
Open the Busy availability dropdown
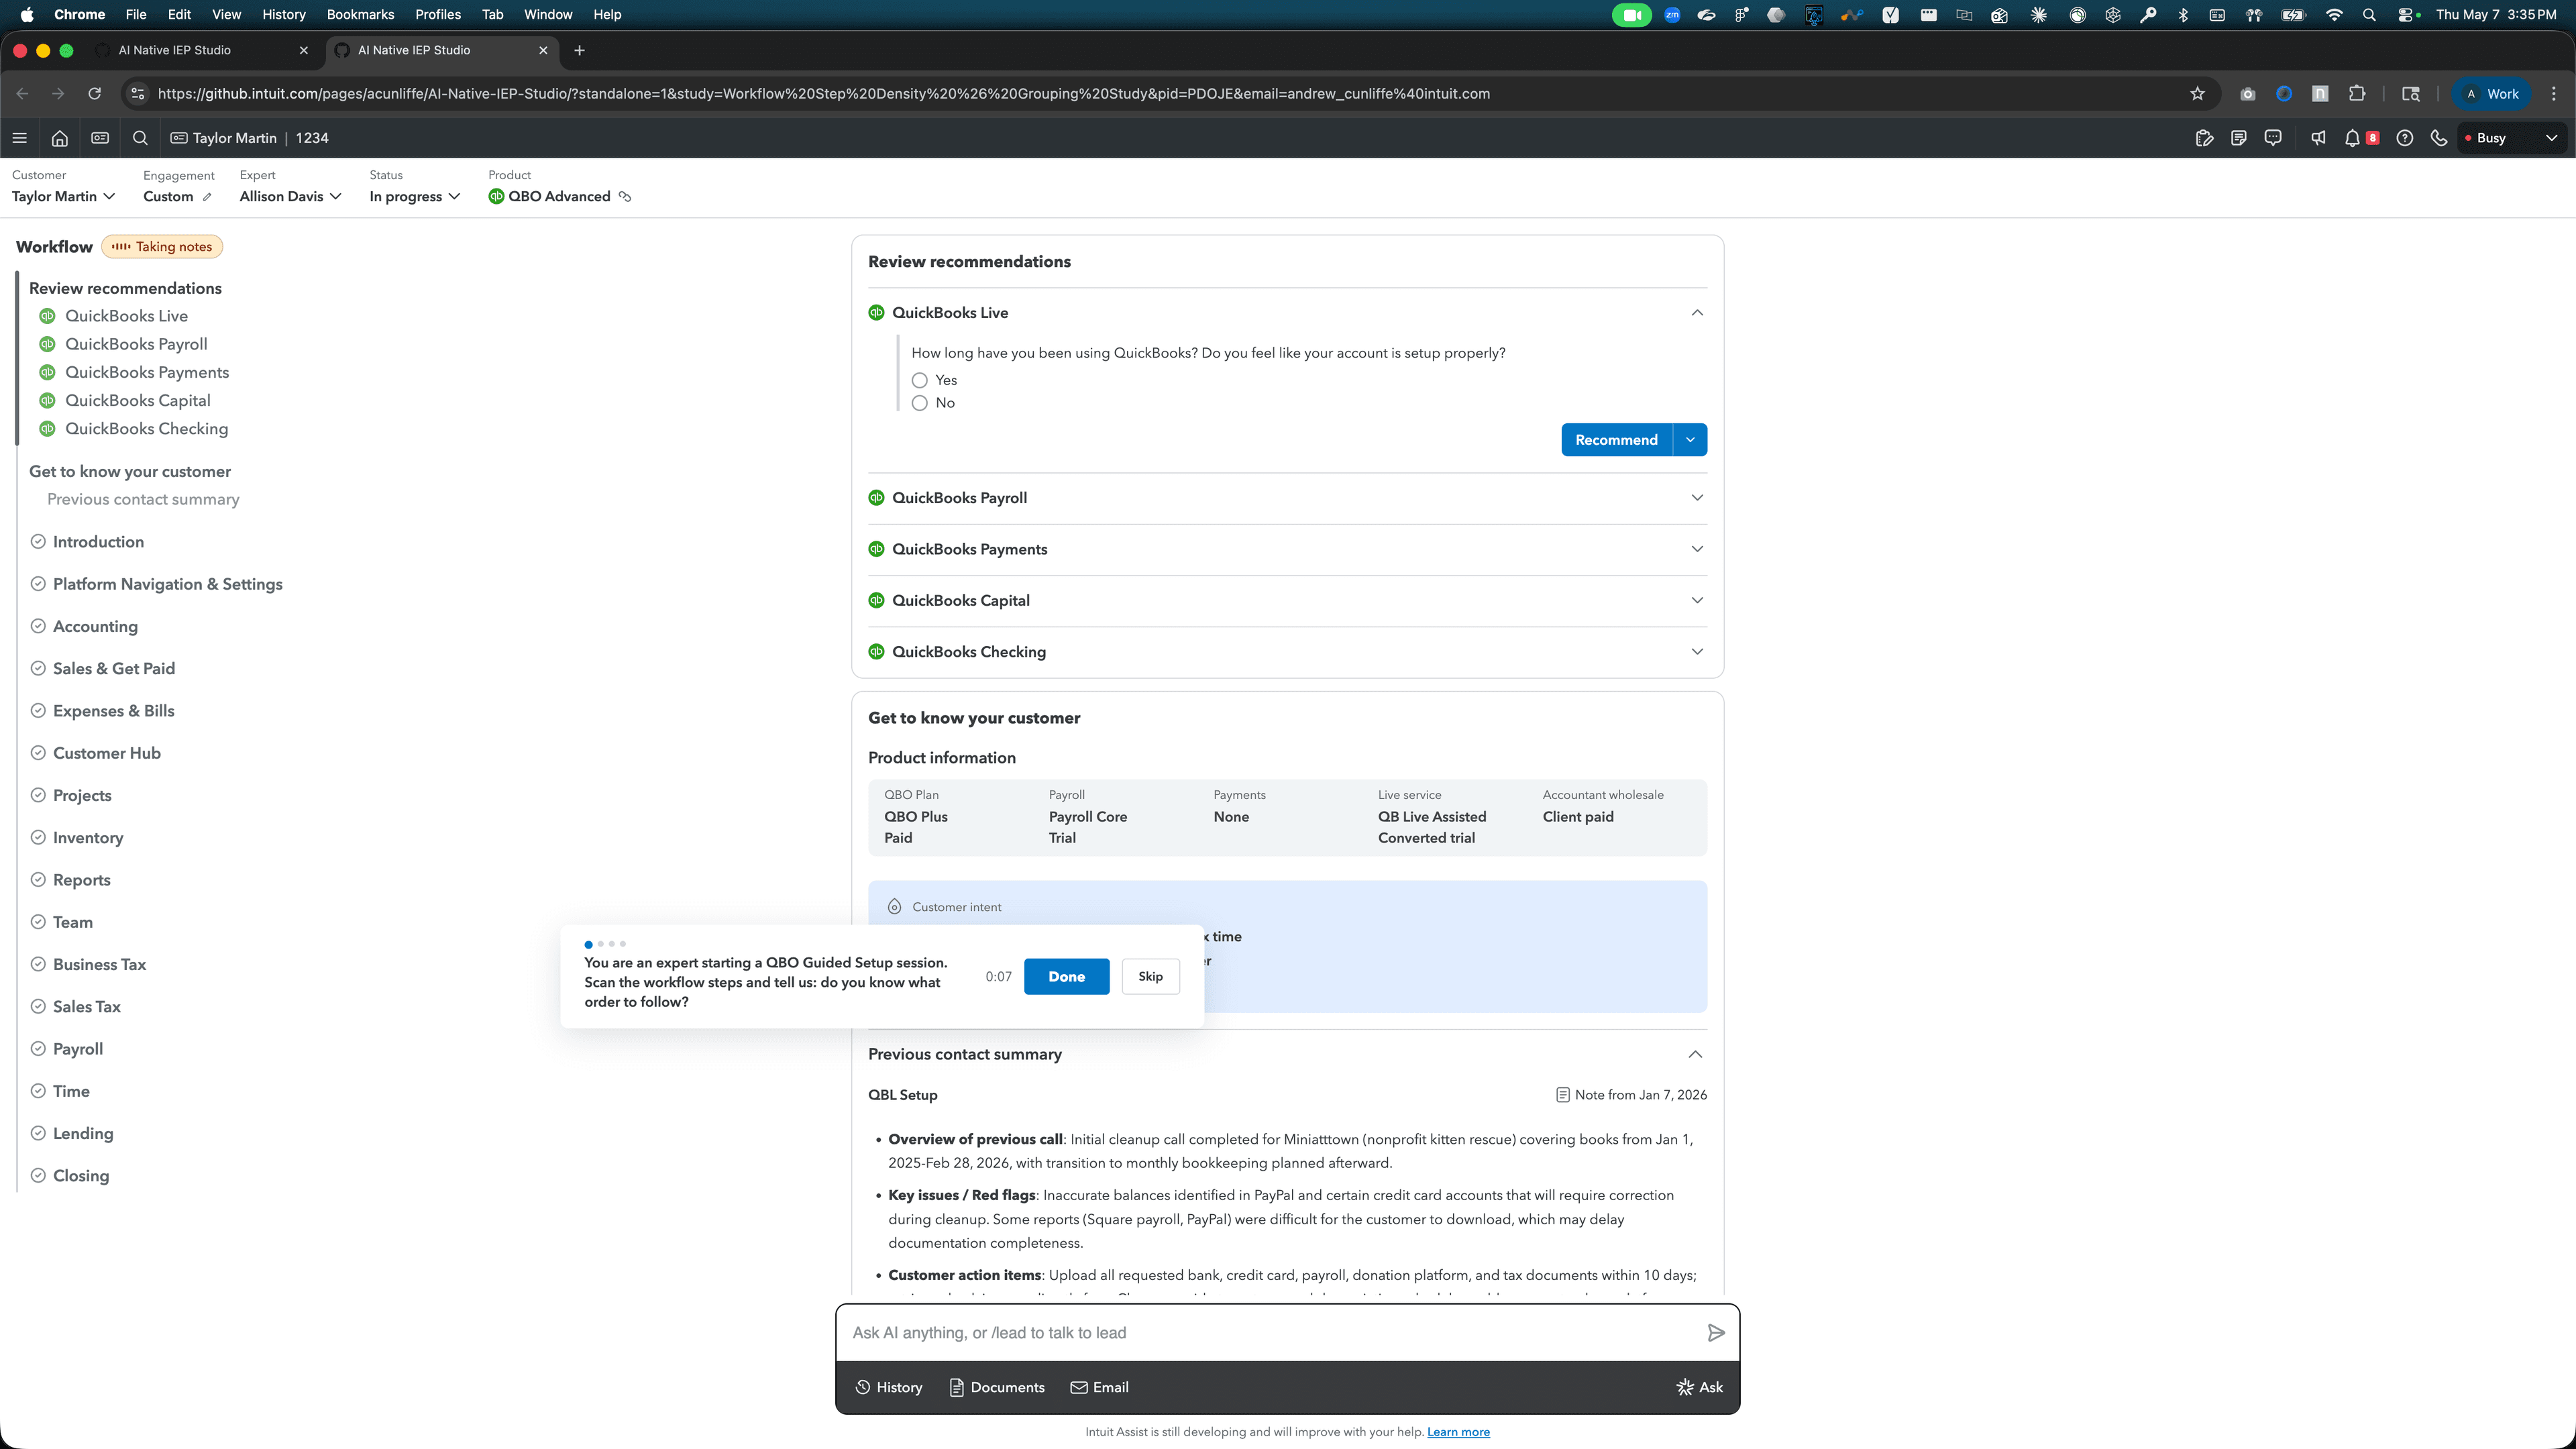2512,138
